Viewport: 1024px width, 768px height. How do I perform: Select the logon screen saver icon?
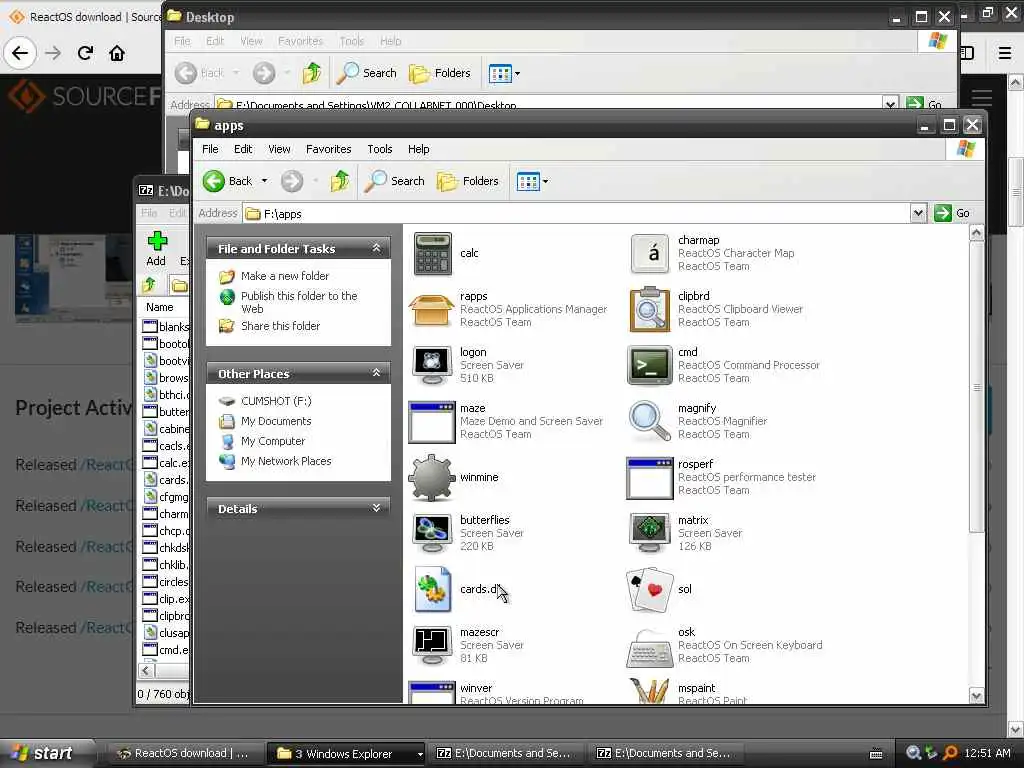432,366
